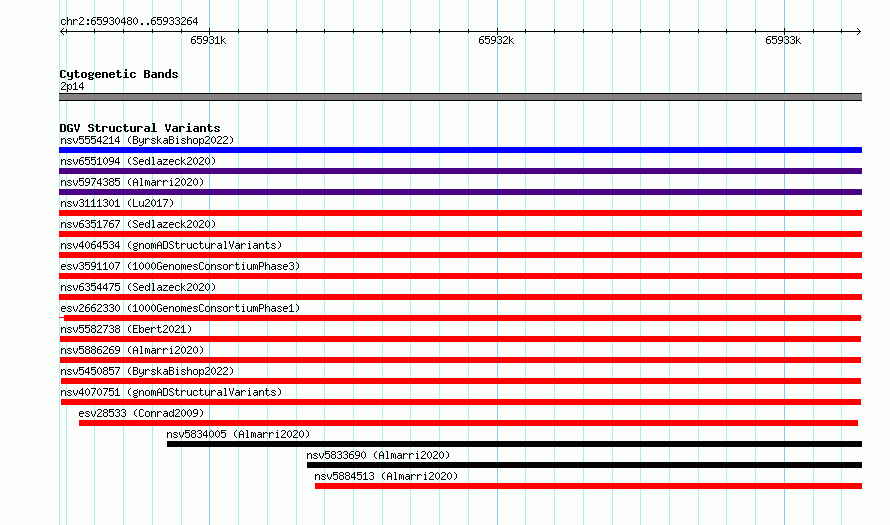Click the 65933k ruler tick label
Image resolution: width=890 pixels, height=525 pixels.
pyautogui.click(x=783, y=40)
